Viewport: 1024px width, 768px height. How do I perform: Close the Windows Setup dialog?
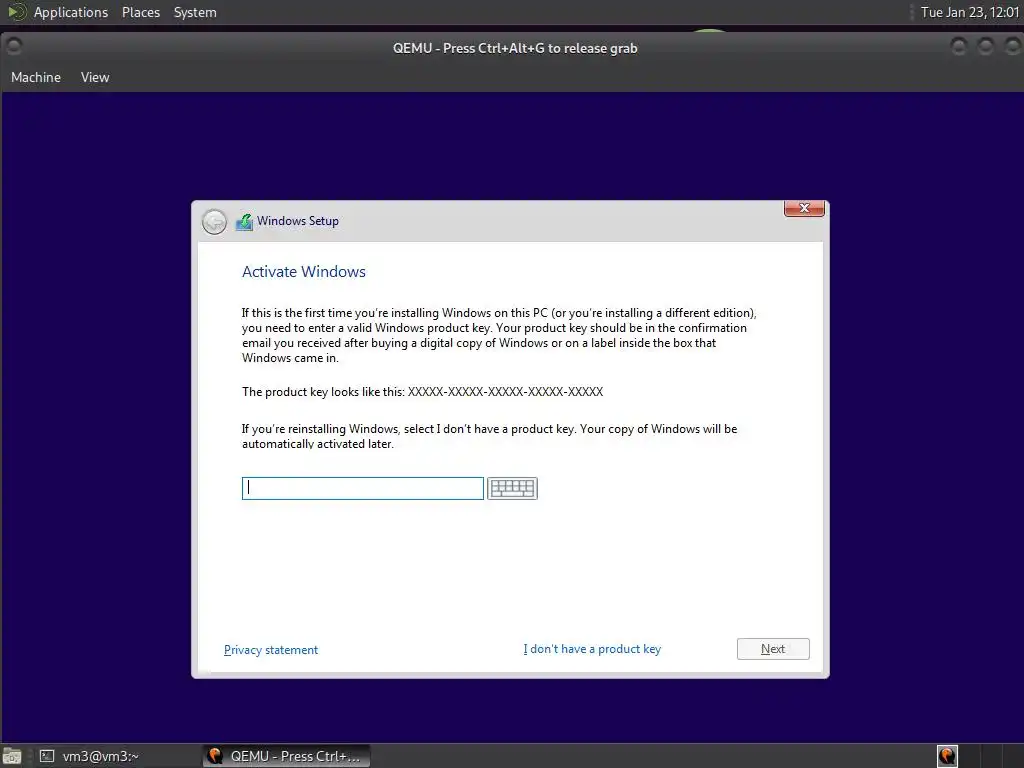(804, 208)
